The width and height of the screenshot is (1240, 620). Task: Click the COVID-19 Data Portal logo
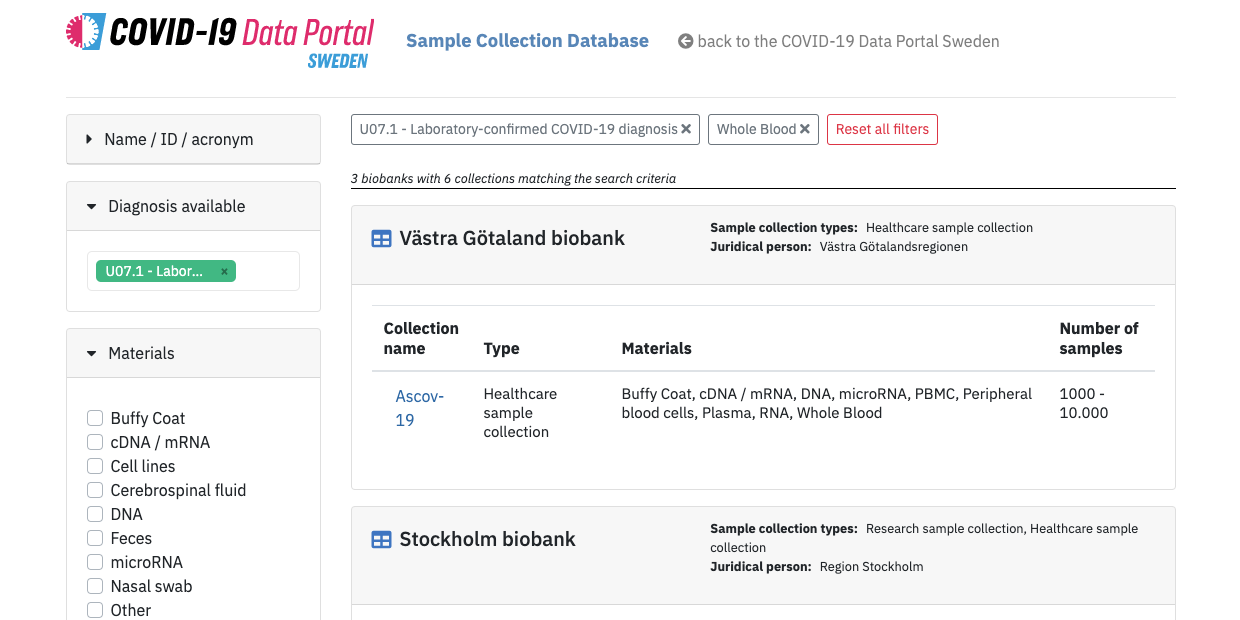coord(219,40)
